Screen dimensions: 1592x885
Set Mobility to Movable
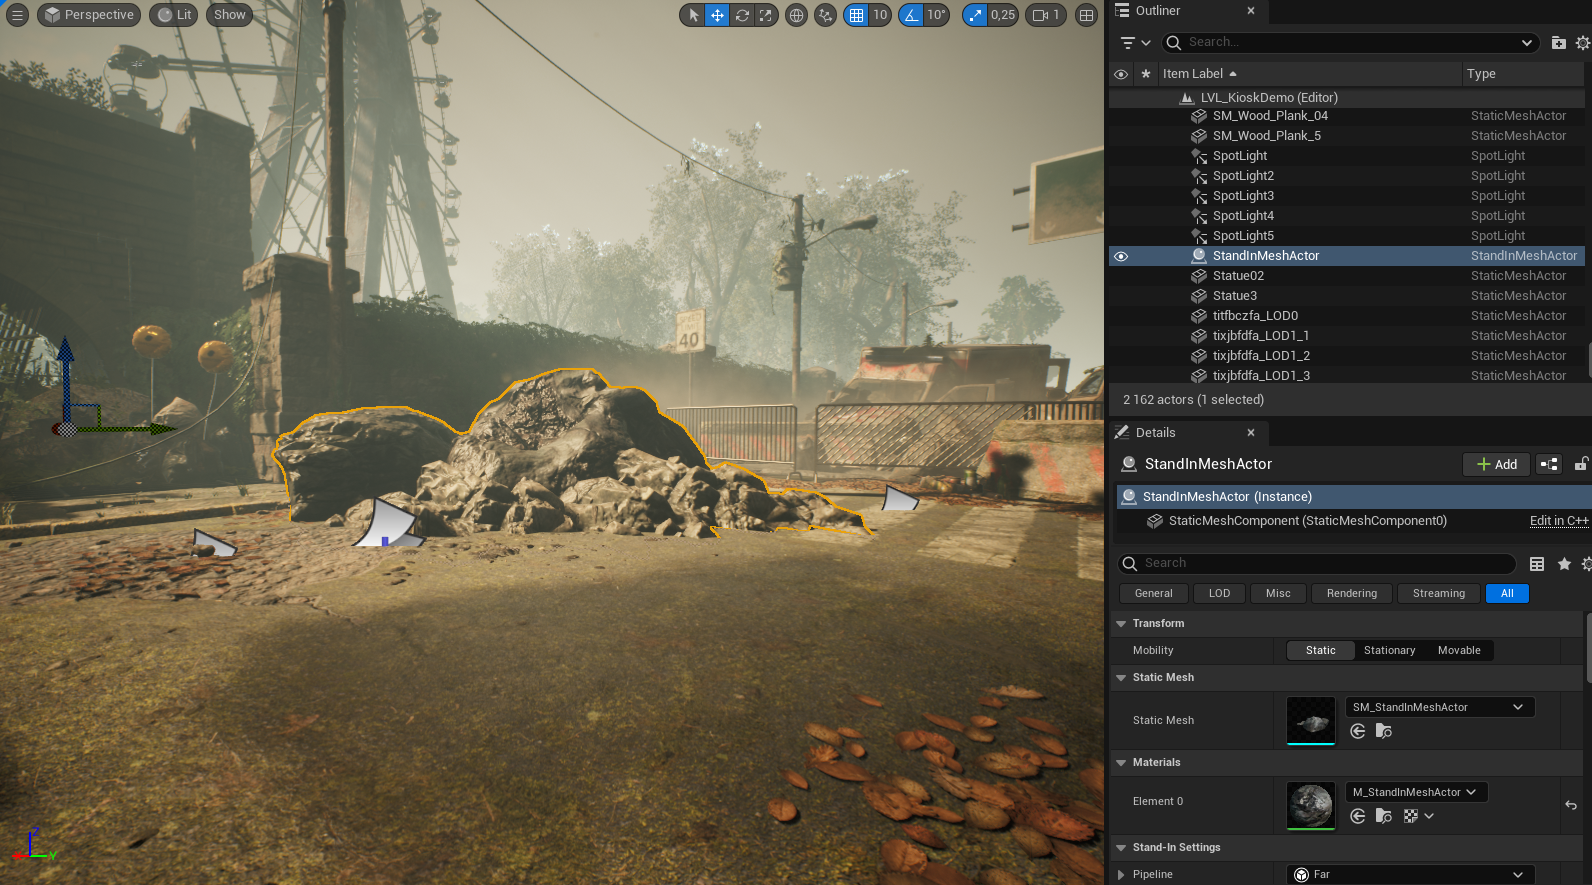tap(1458, 650)
